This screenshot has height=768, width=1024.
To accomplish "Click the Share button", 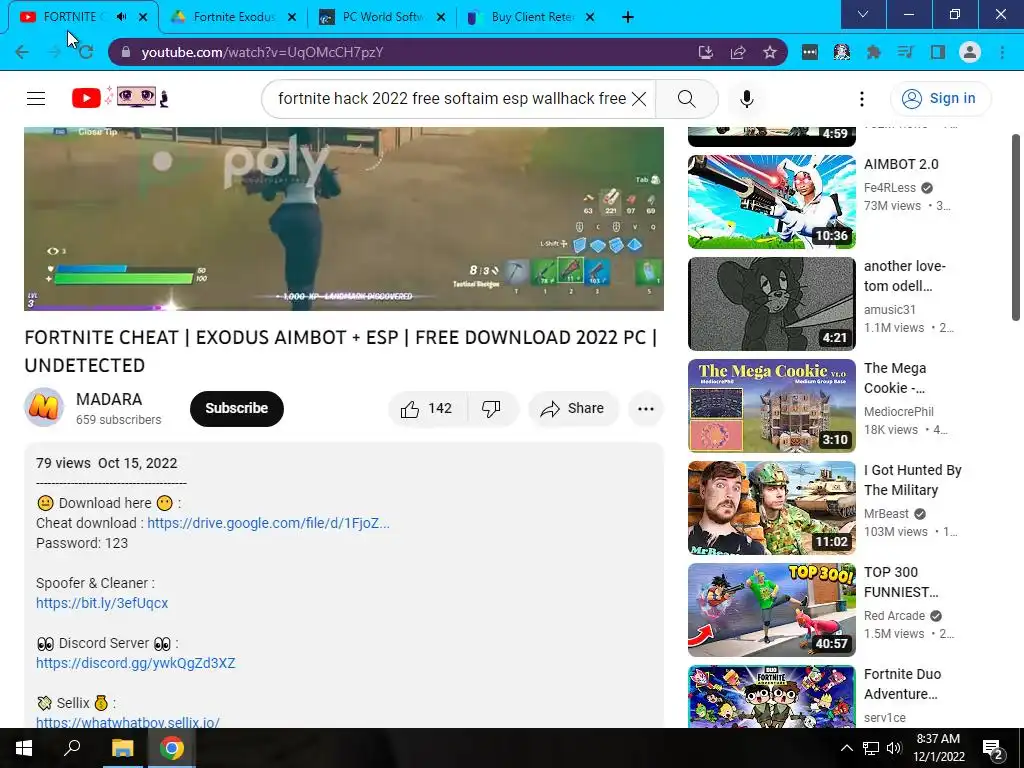I will [x=573, y=409].
